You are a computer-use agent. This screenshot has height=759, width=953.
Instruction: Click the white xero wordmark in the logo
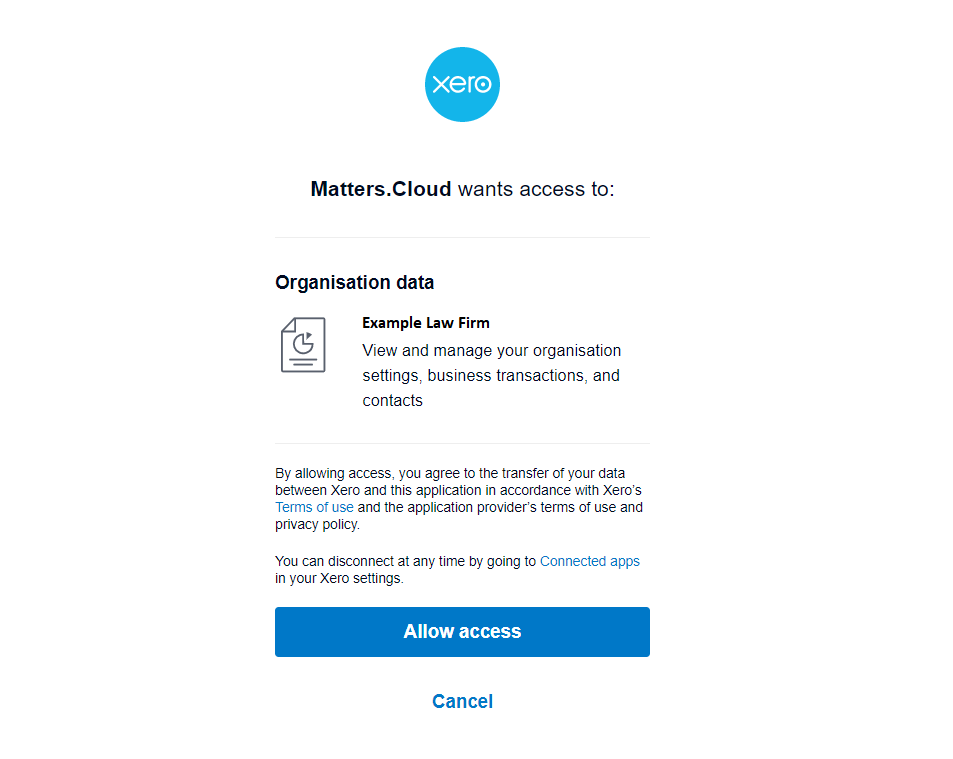tap(462, 84)
